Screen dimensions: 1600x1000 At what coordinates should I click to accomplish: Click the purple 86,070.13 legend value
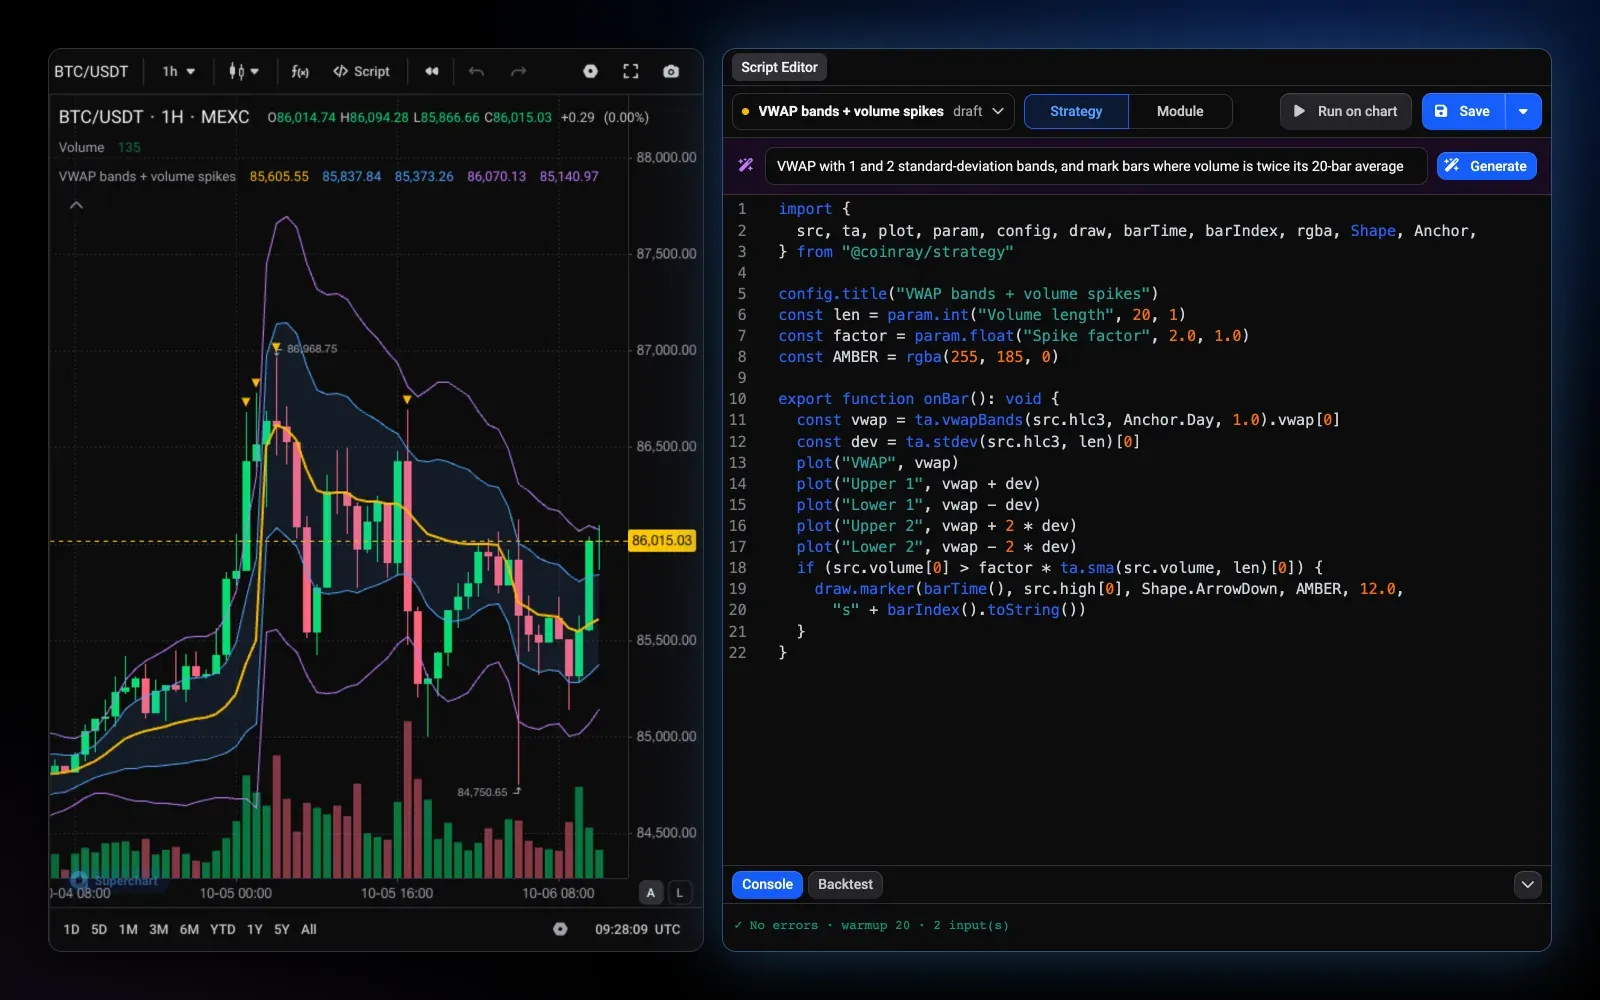[x=496, y=176]
